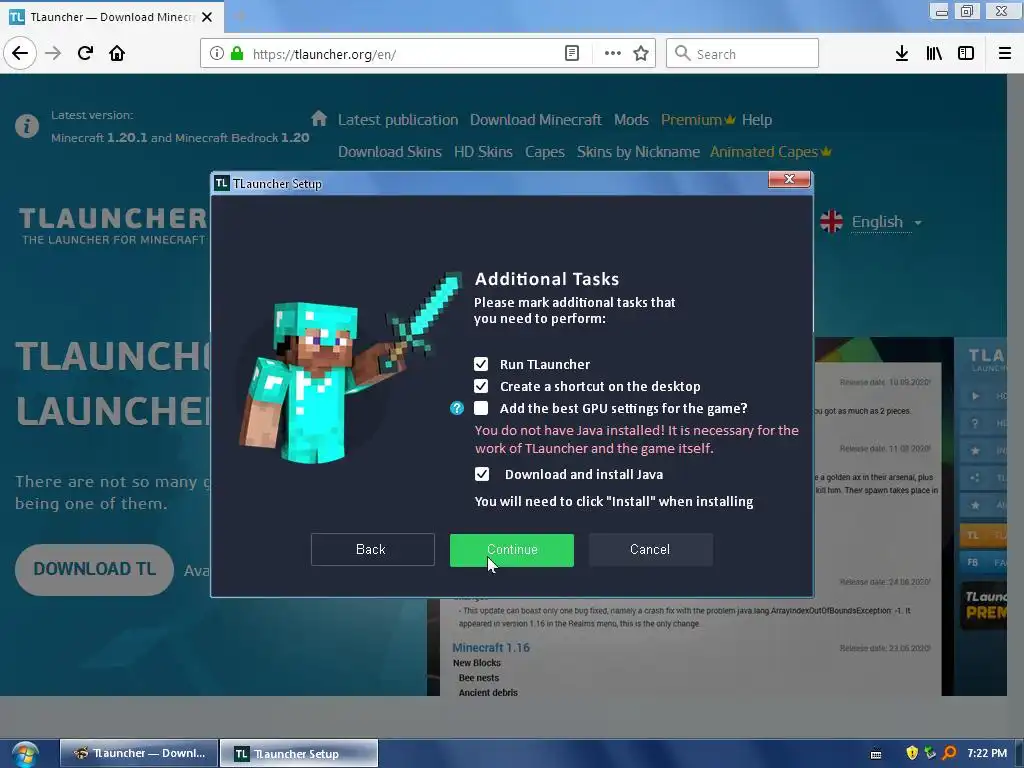The height and width of the screenshot is (768, 1024).
Task: Click the UK flag language icon
Action: click(x=831, y=221)
